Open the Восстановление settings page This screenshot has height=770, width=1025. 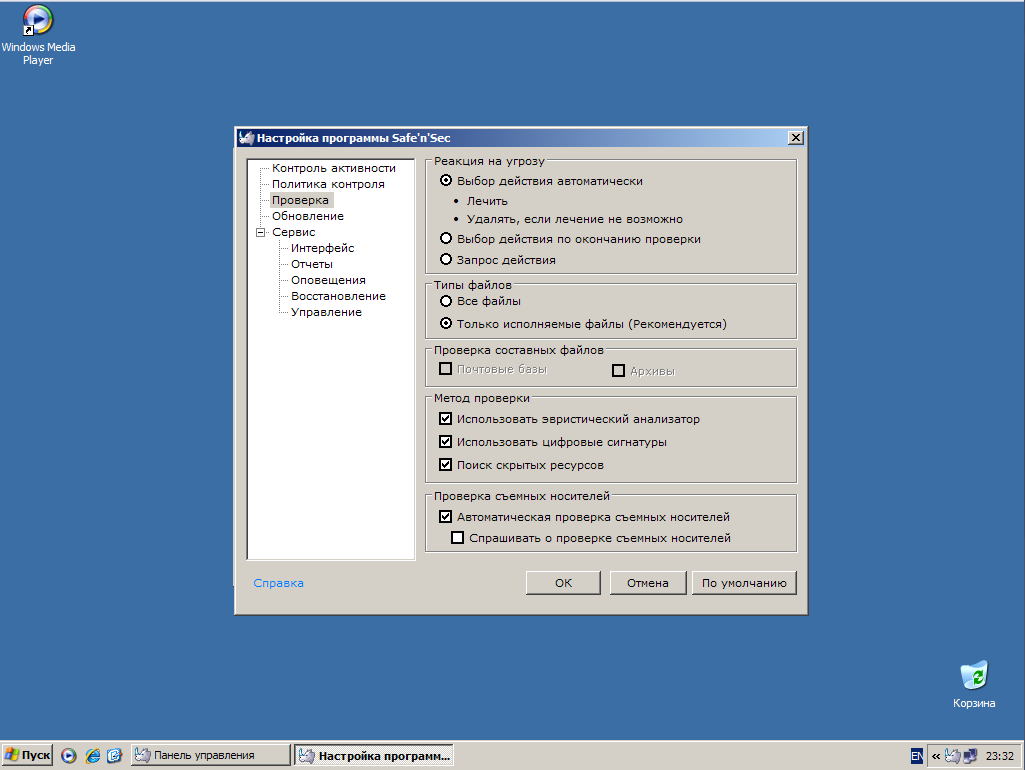338,296
